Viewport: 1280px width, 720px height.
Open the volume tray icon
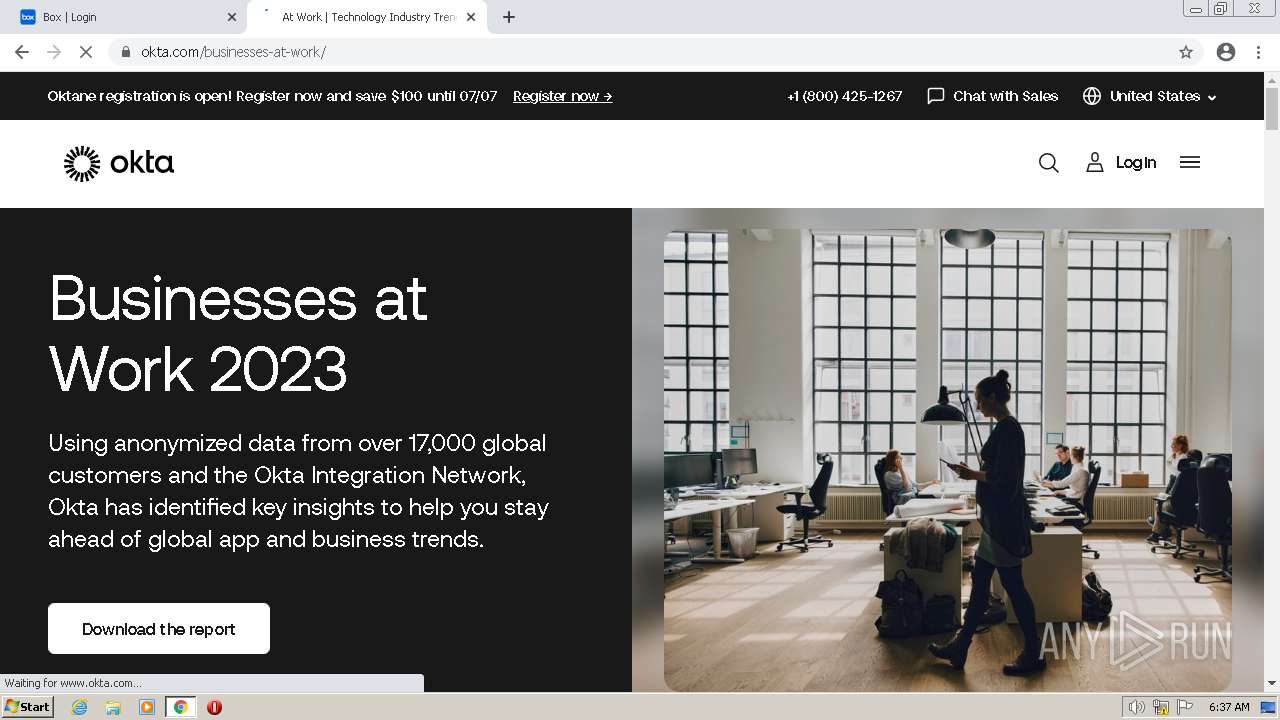(x=1136, y=707)
